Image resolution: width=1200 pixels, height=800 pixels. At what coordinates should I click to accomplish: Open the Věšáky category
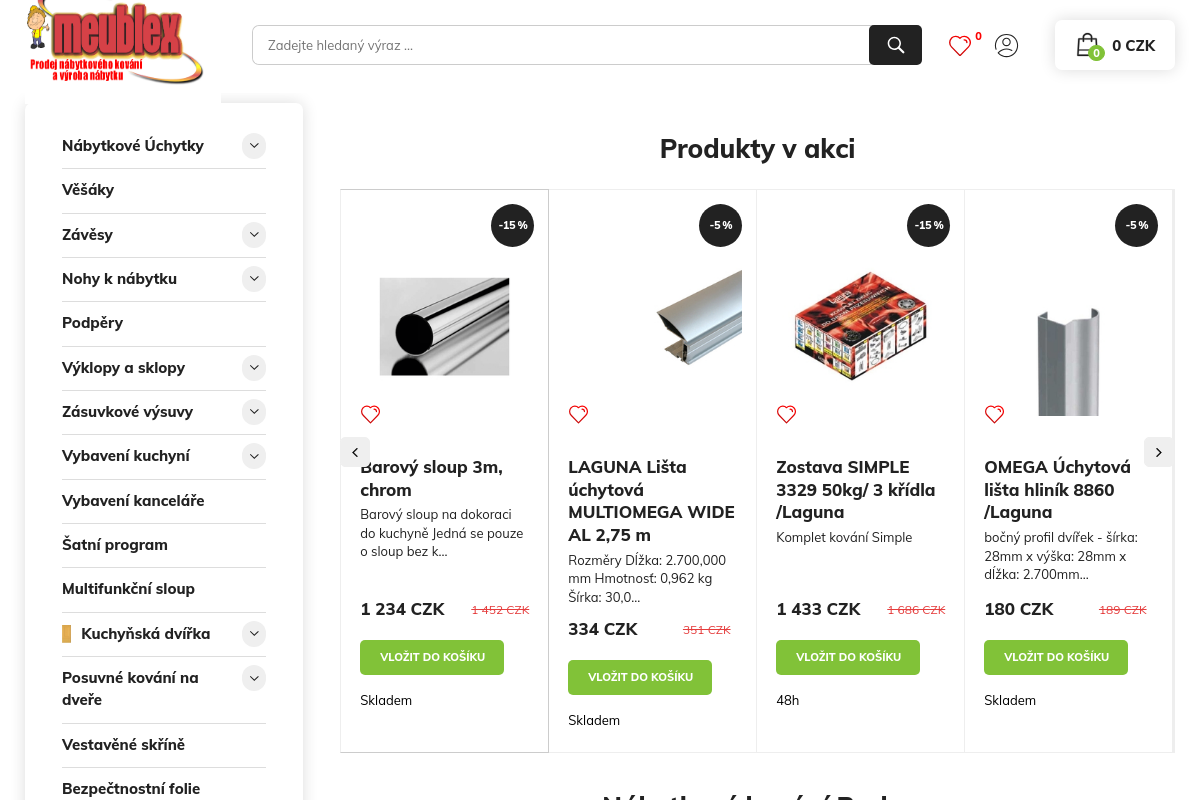pos(88,190)
